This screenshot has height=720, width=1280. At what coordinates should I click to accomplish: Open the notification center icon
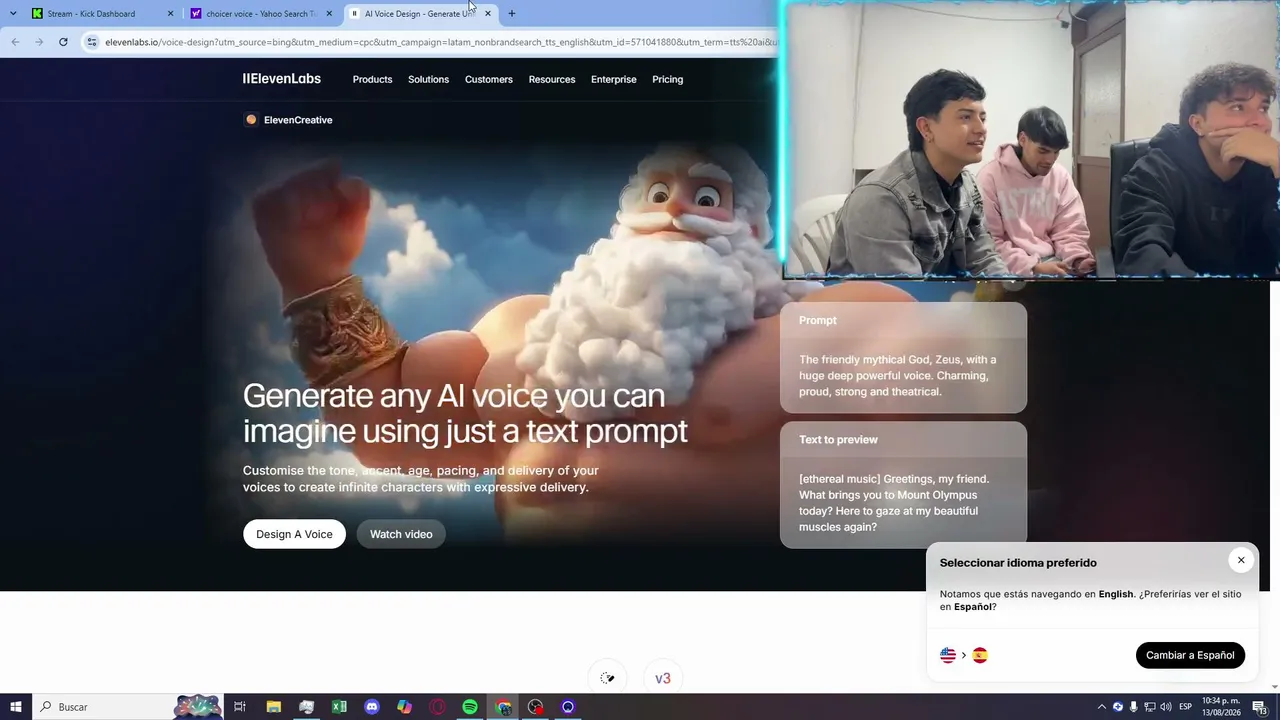click(1260, 707)
